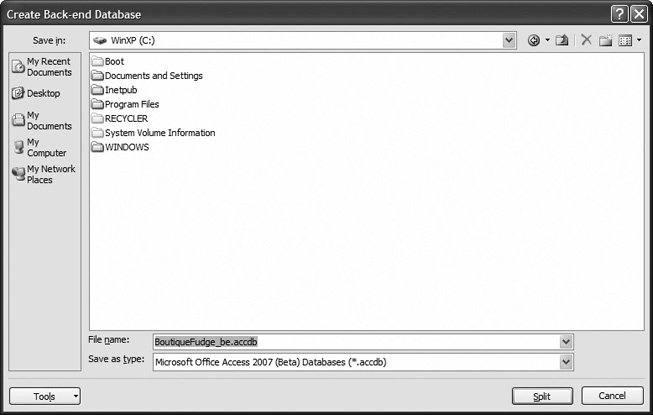Click the Split button
The image size is (653, 415).
(x=542, y=396)
